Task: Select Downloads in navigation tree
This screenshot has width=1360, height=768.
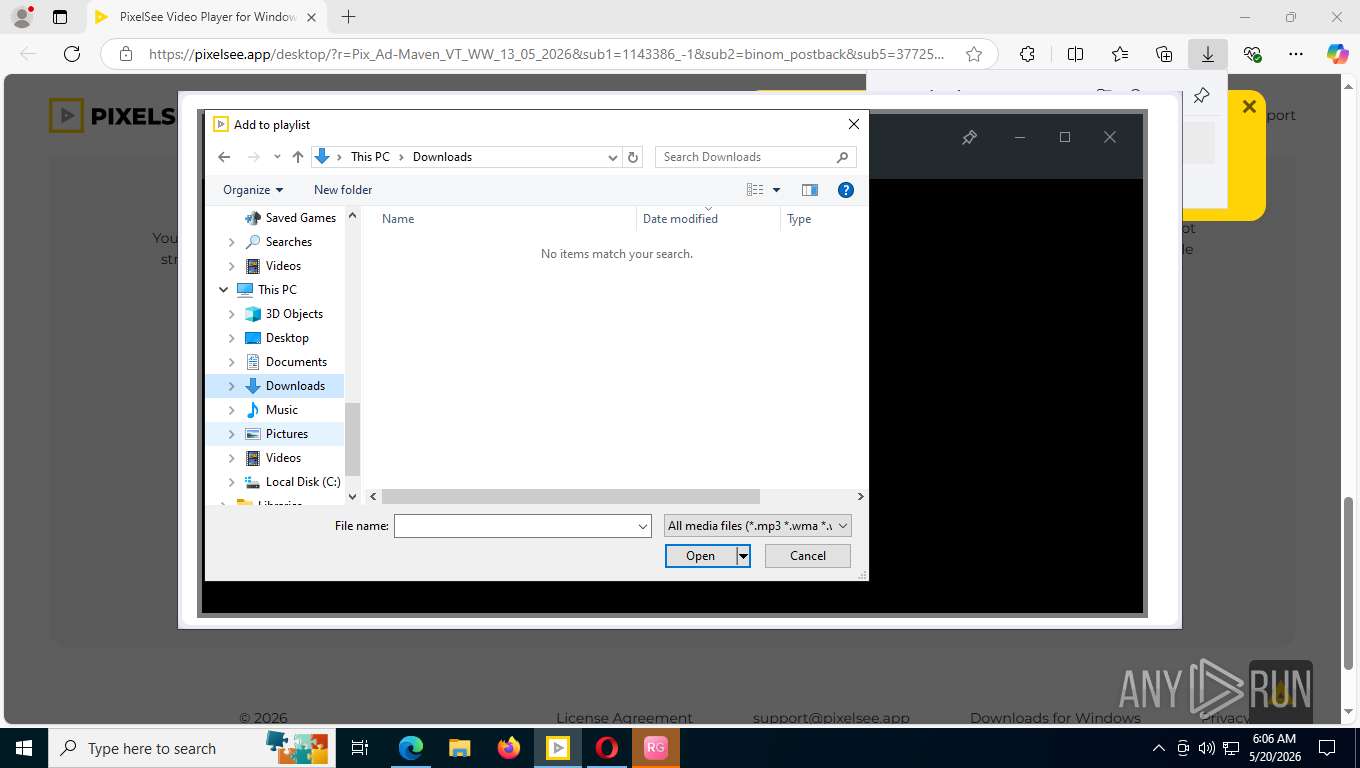Action: [x=295, y=386]
